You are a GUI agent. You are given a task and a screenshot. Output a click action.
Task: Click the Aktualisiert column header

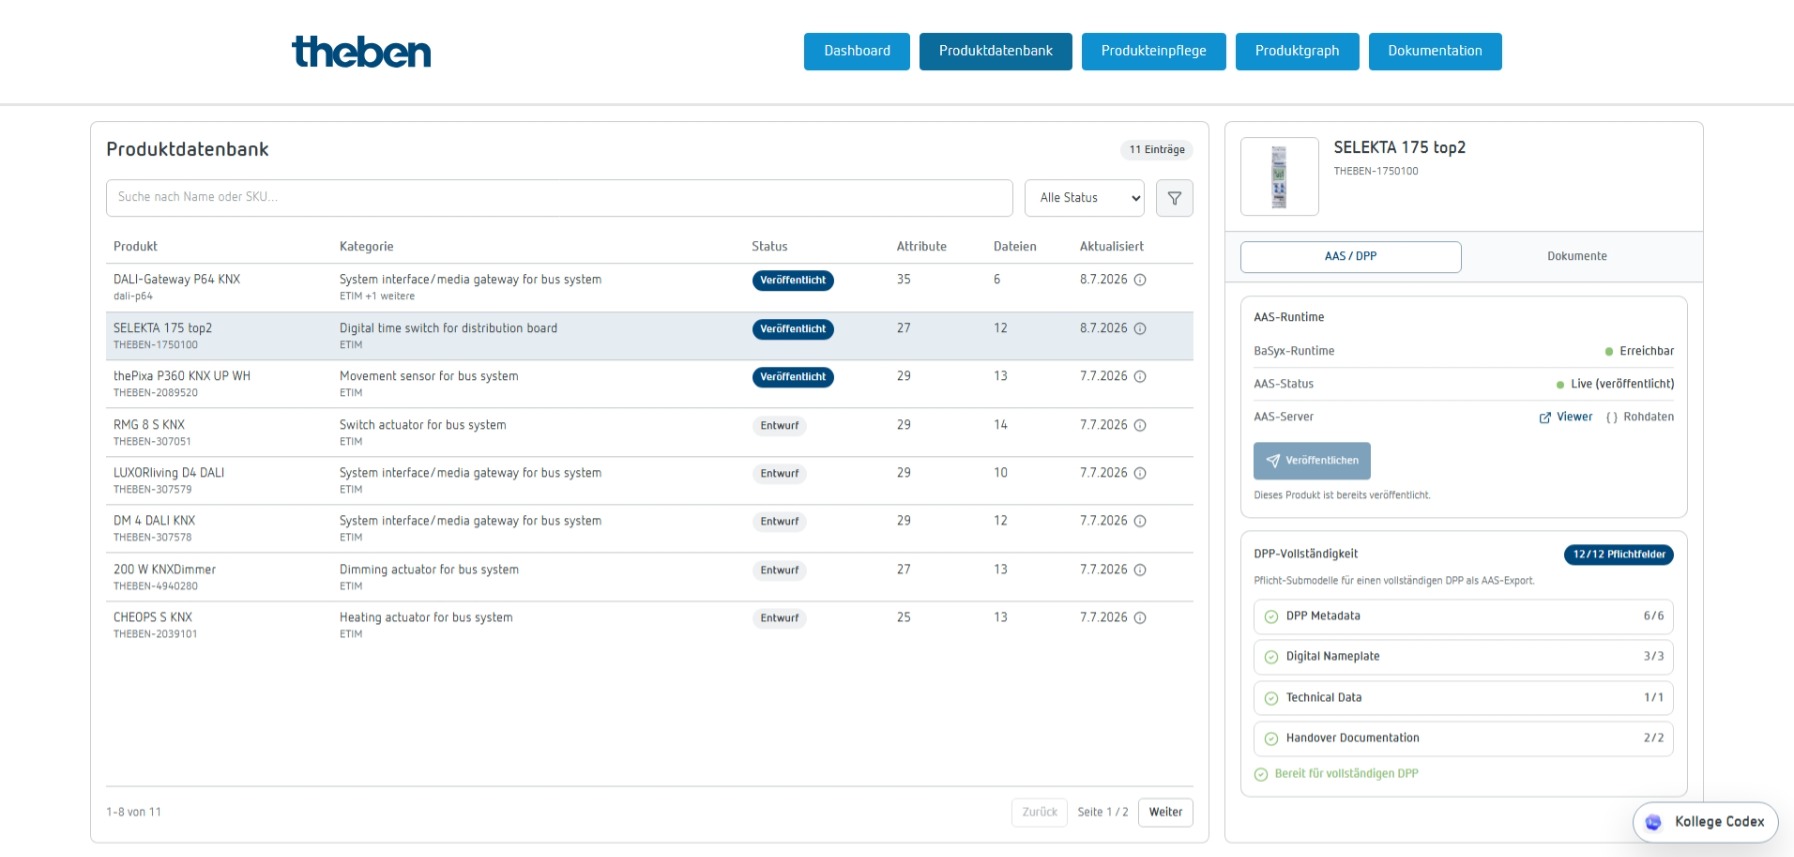tap(1112, 247)
